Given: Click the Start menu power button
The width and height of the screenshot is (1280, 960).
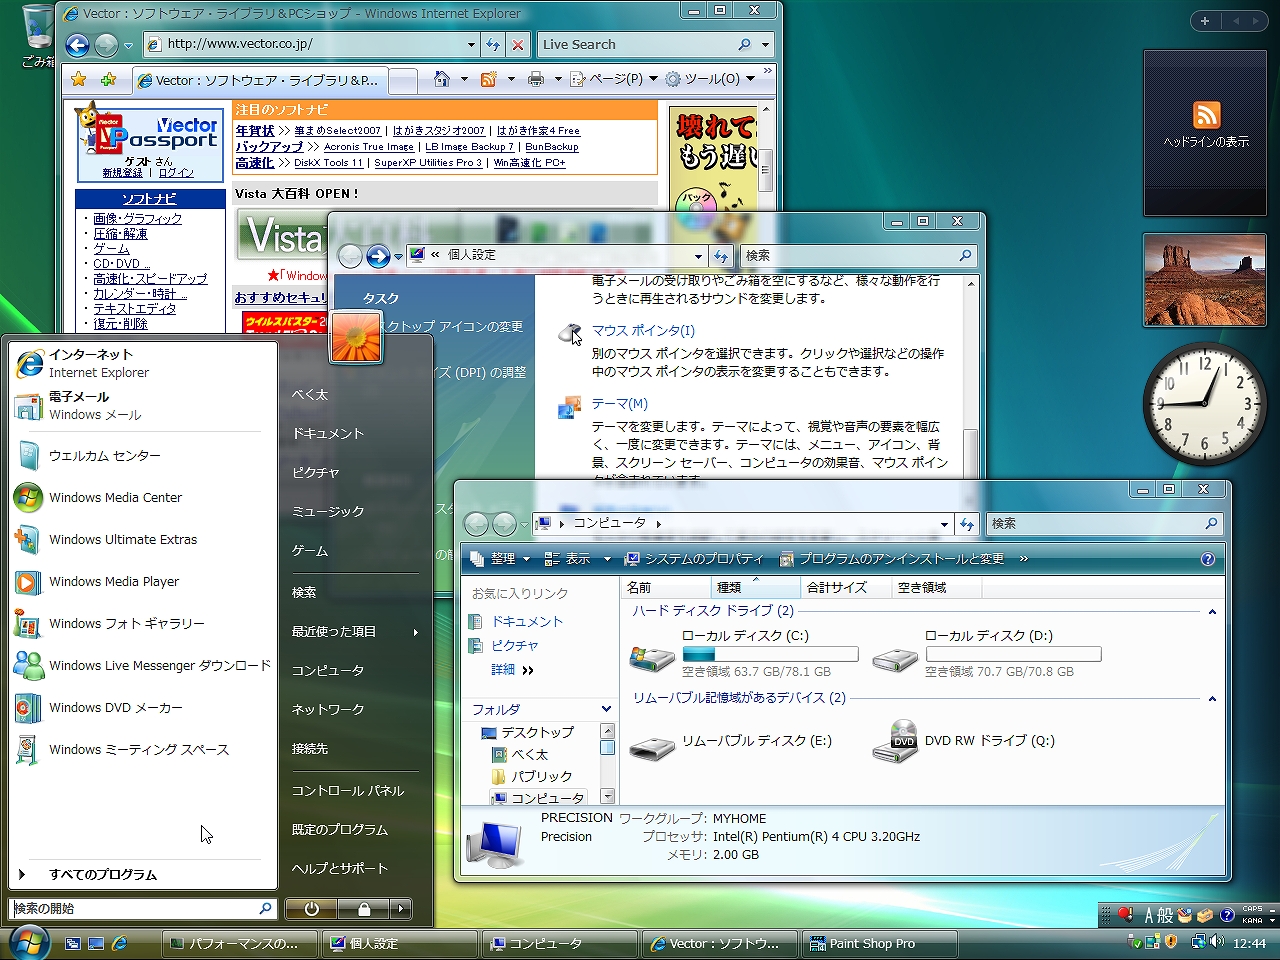Looking at the screenshot, I should 312,909.
